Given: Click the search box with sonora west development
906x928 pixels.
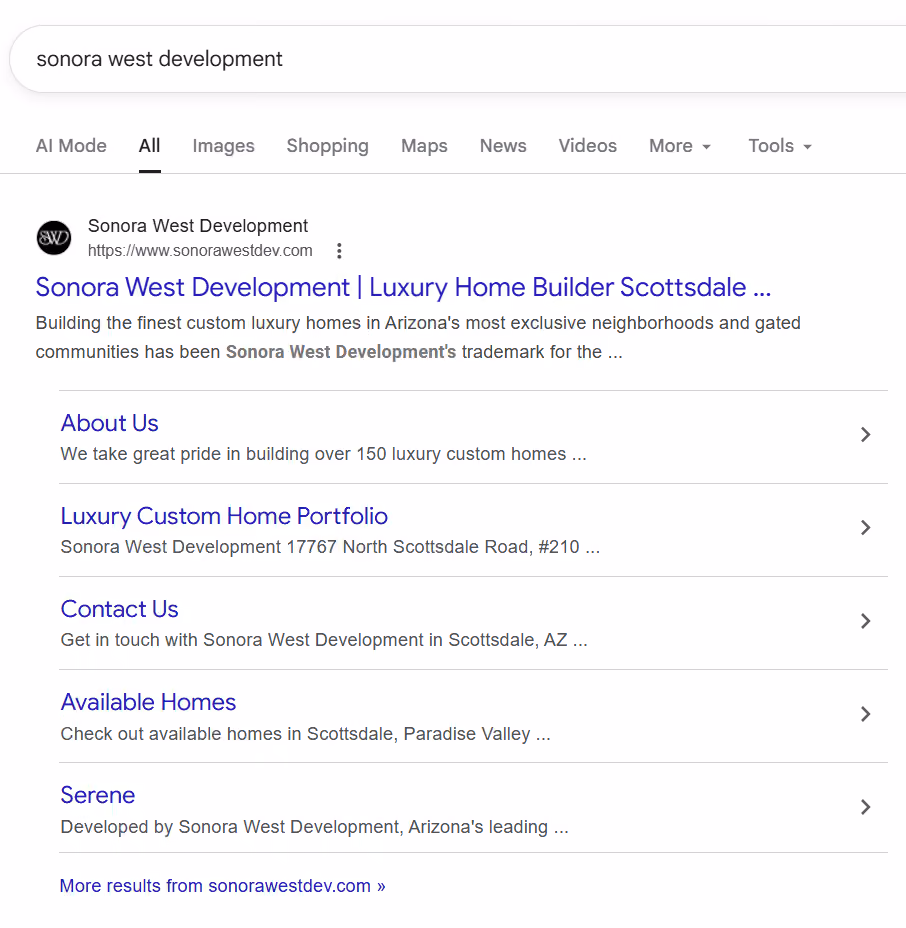Looking at the screenshot, I should 457,59.
